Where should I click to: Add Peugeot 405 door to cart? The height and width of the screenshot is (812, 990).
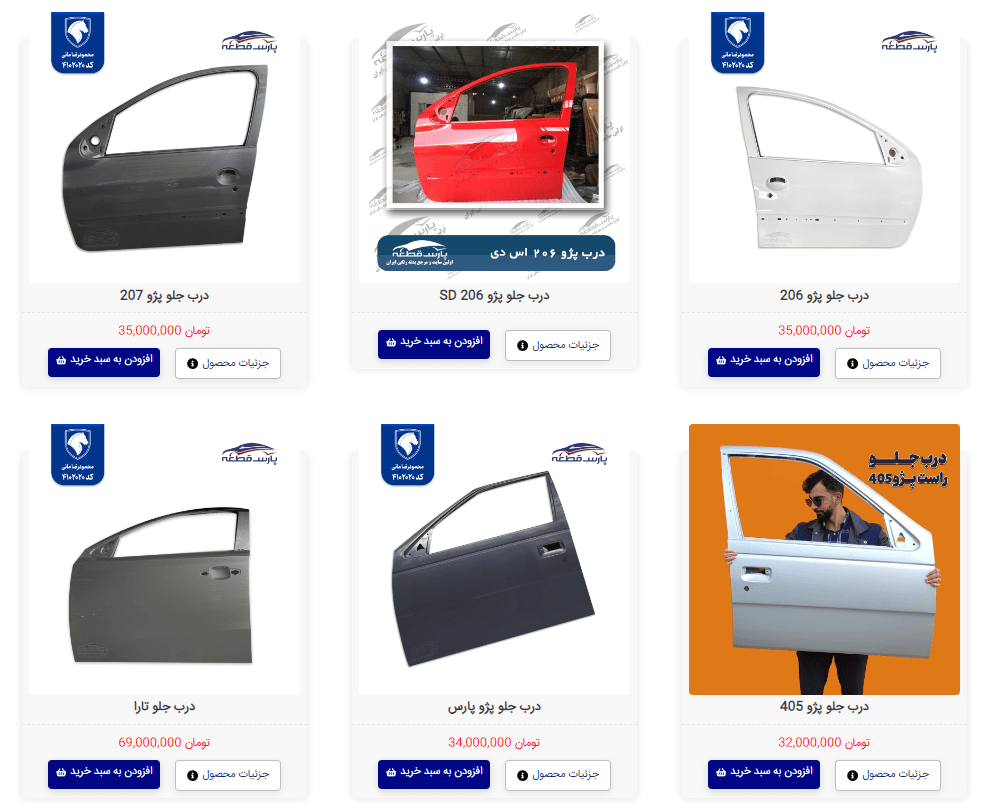point(764,774)
